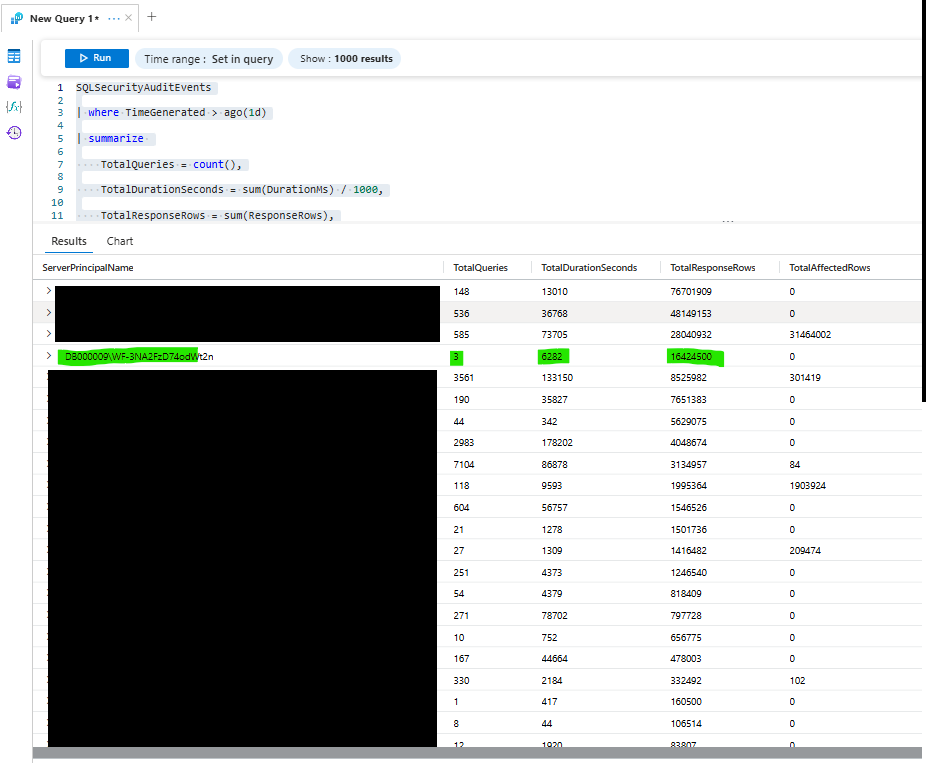The image size is (926, 763).
Task: Select the cell value 178202
Action: [557, 443]
